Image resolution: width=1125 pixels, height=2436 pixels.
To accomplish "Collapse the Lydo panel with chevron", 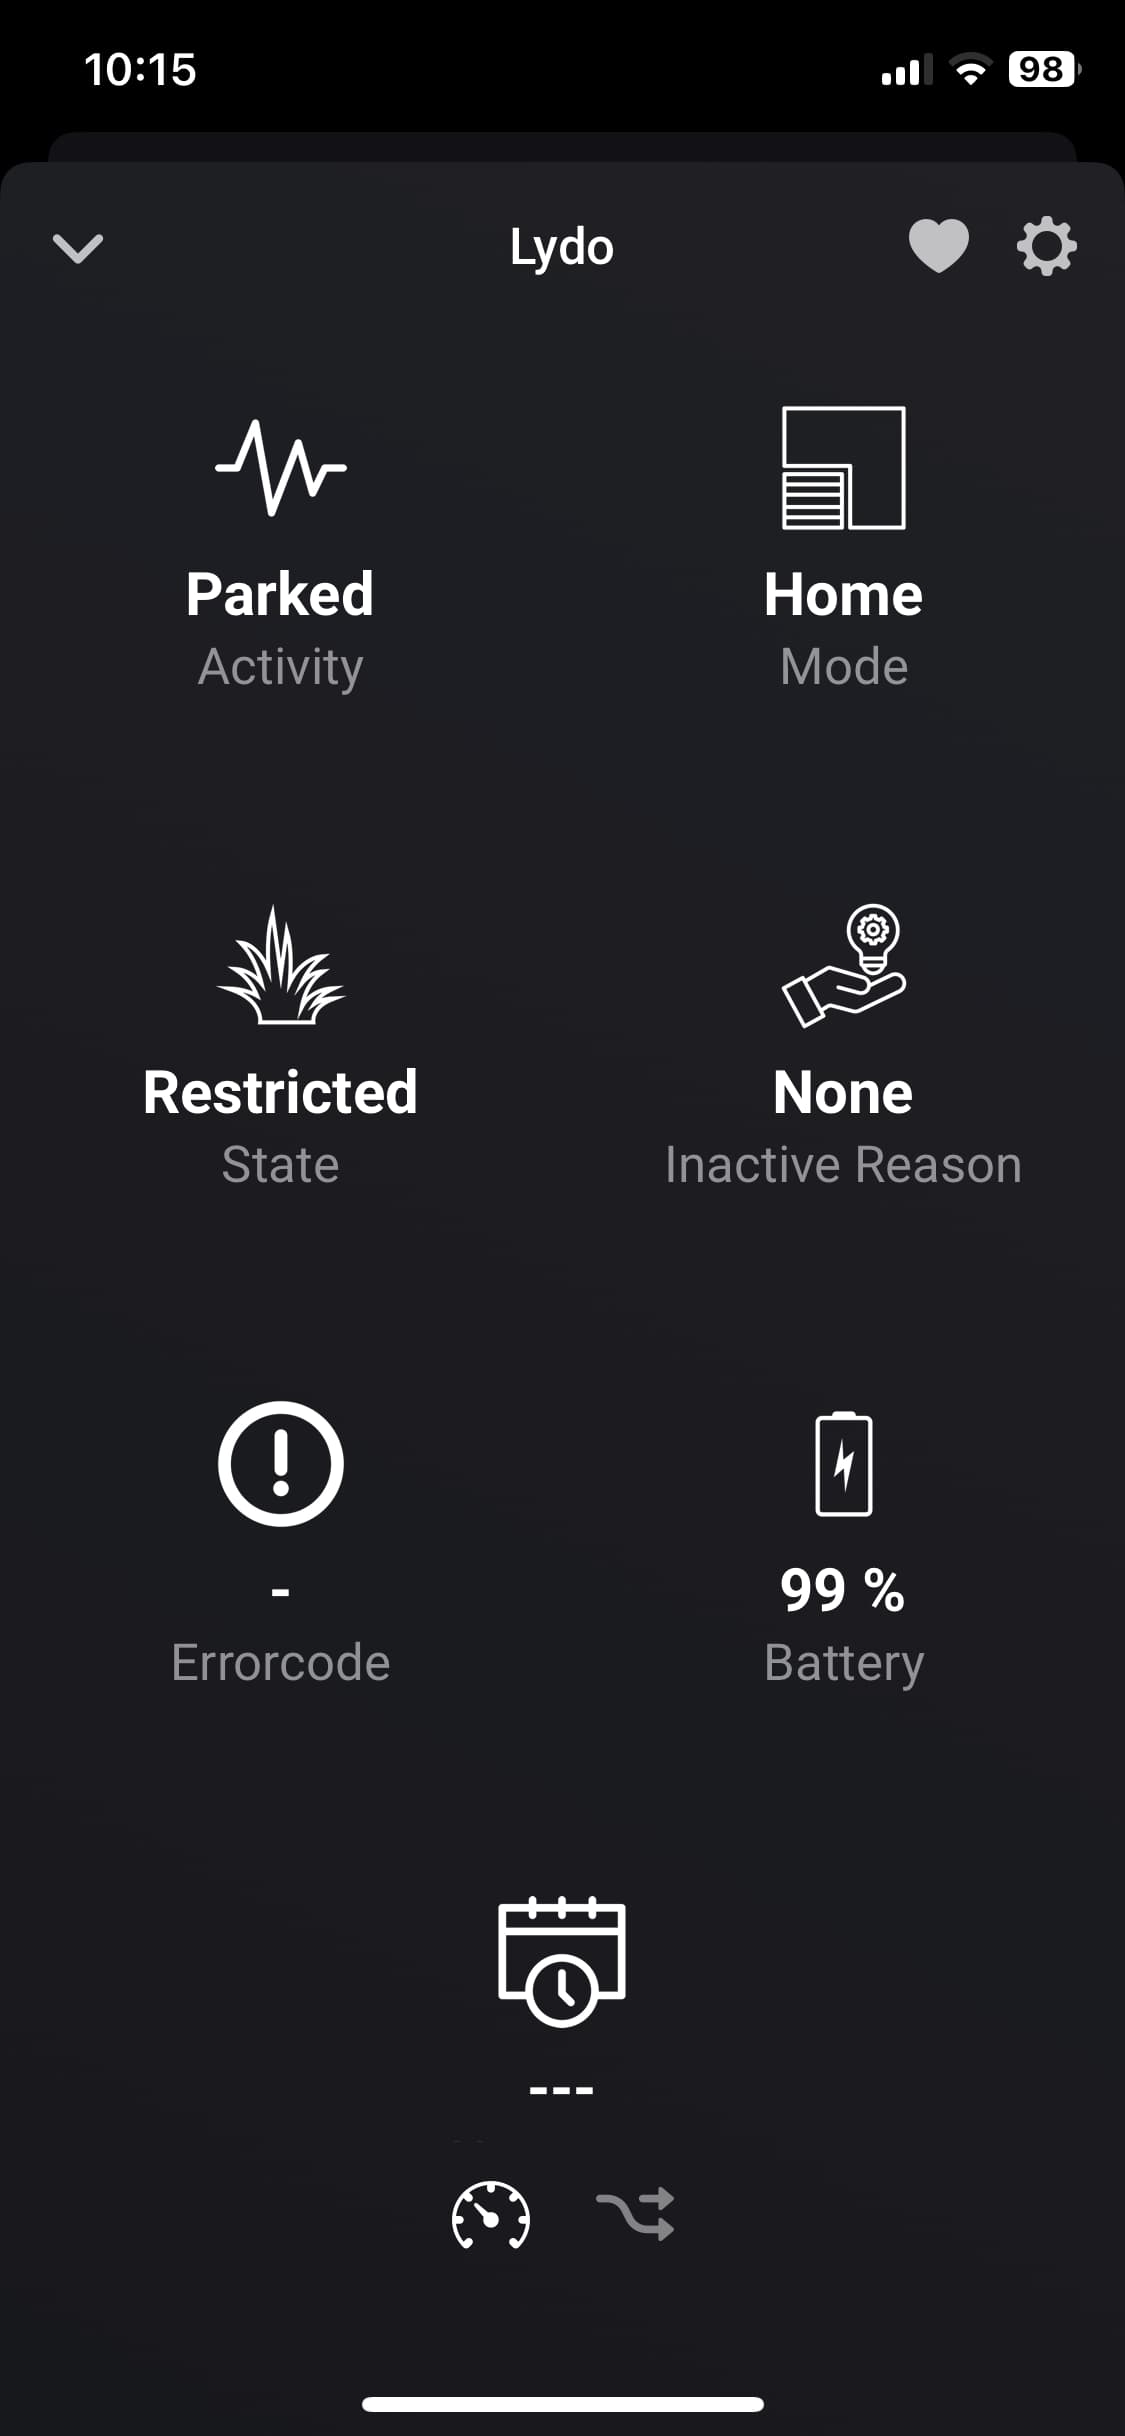I will (78, 248).
